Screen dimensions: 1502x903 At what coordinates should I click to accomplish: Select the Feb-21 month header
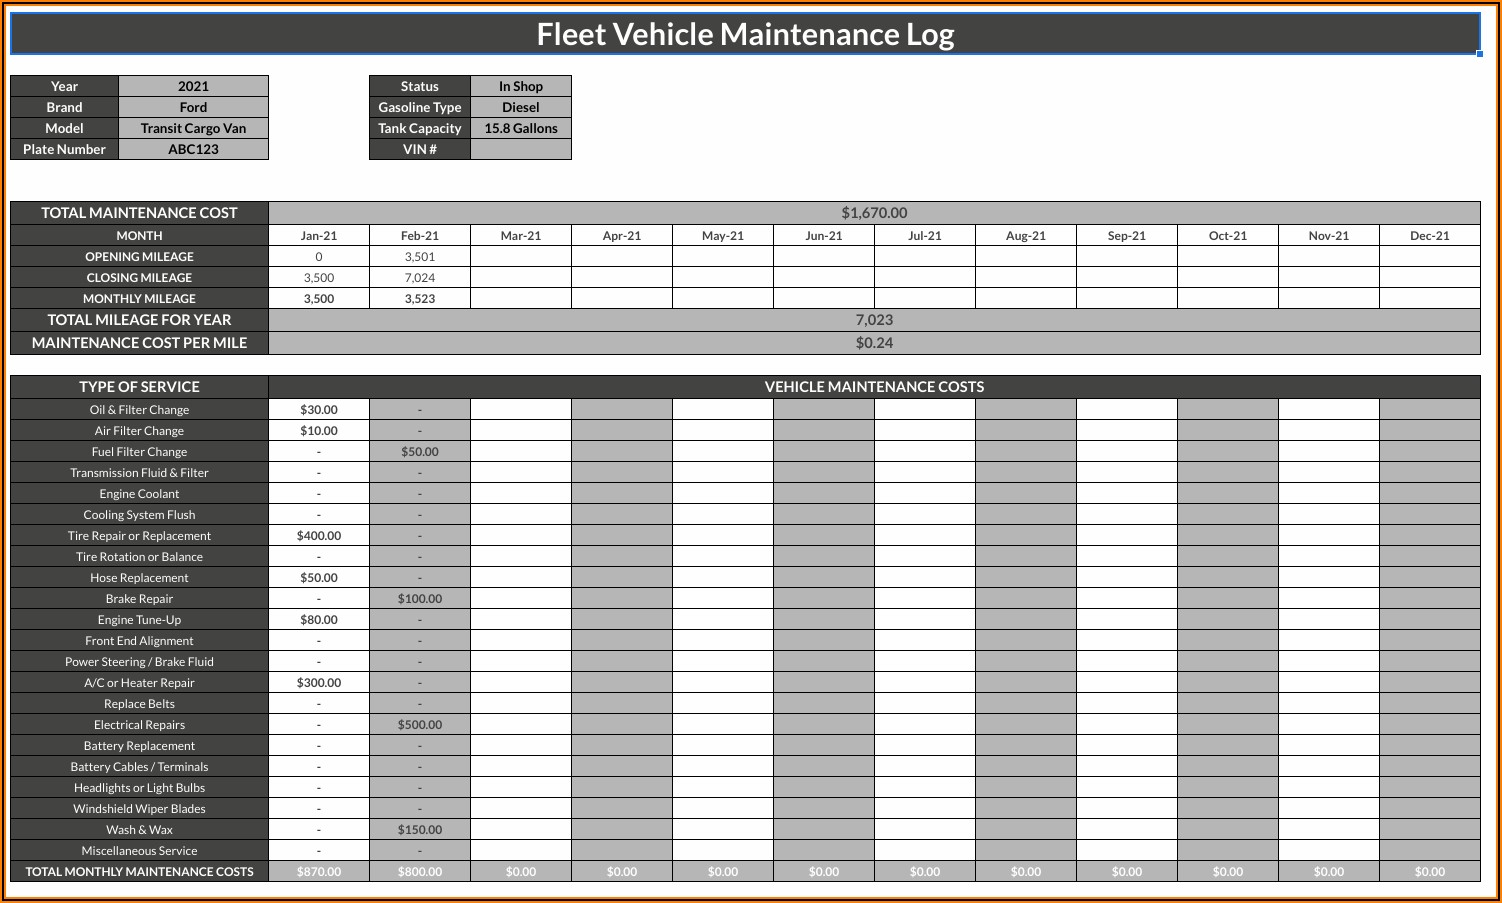coord(420,236)
